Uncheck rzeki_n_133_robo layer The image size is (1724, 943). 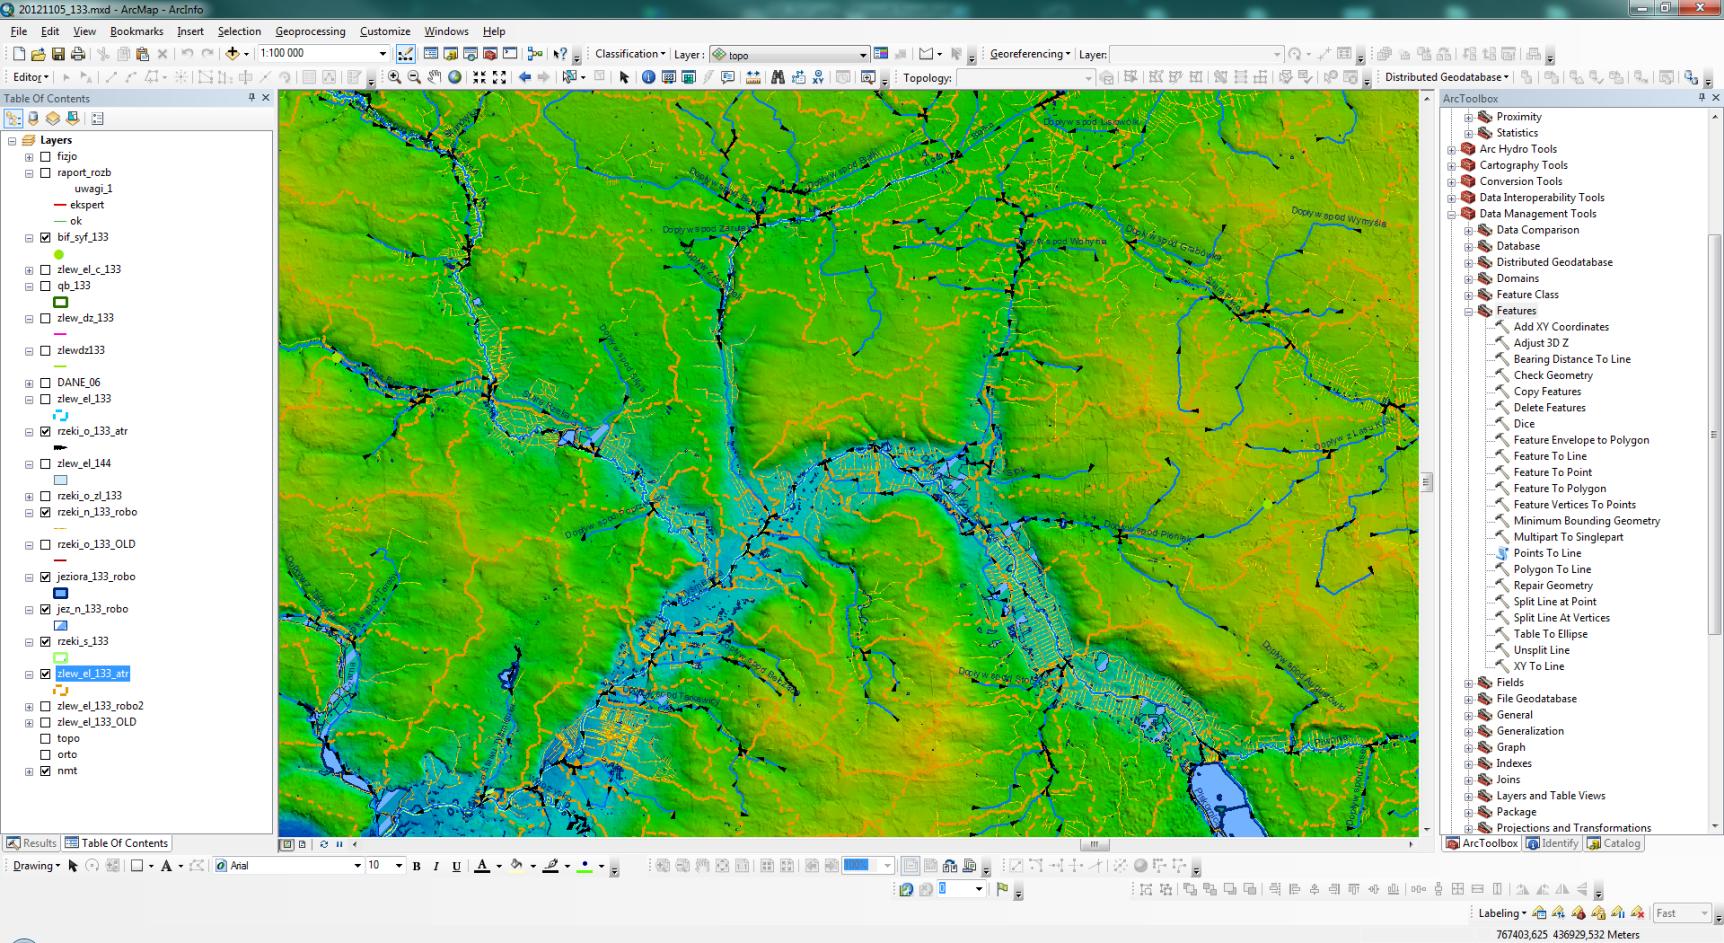[x=45, y=513]
